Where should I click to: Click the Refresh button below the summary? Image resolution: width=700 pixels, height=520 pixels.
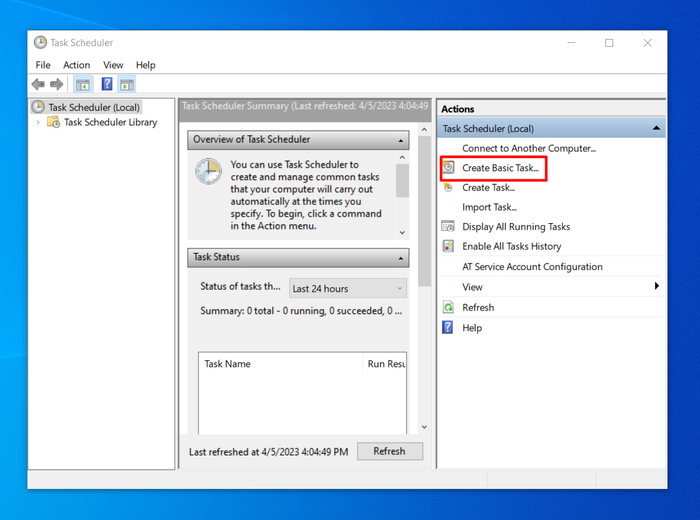point(390,451)
